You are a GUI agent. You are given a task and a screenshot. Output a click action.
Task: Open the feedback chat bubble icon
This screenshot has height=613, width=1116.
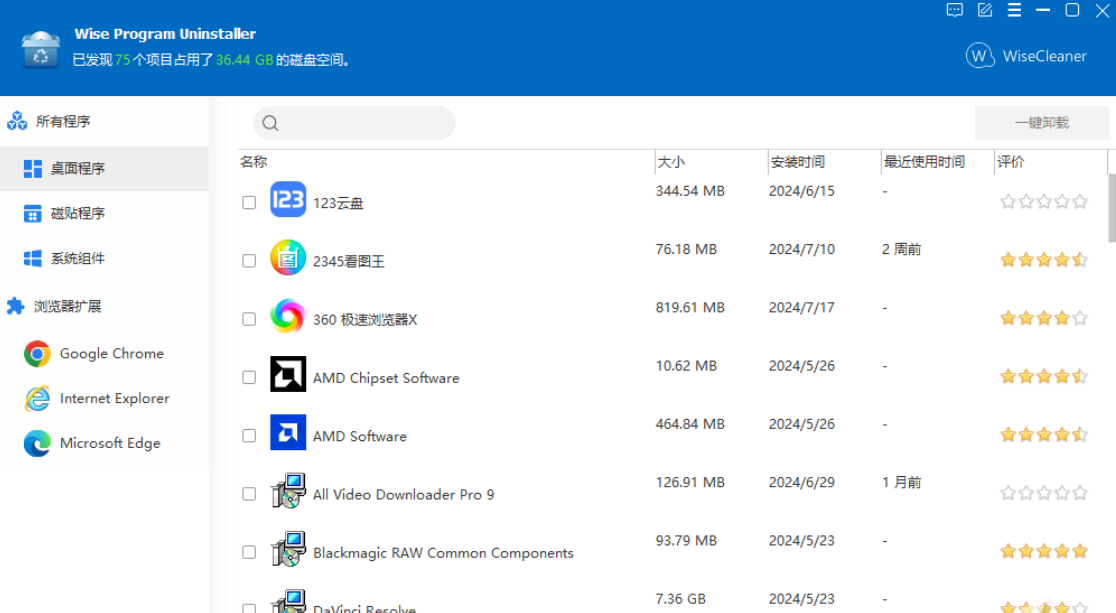pos(954,10)
